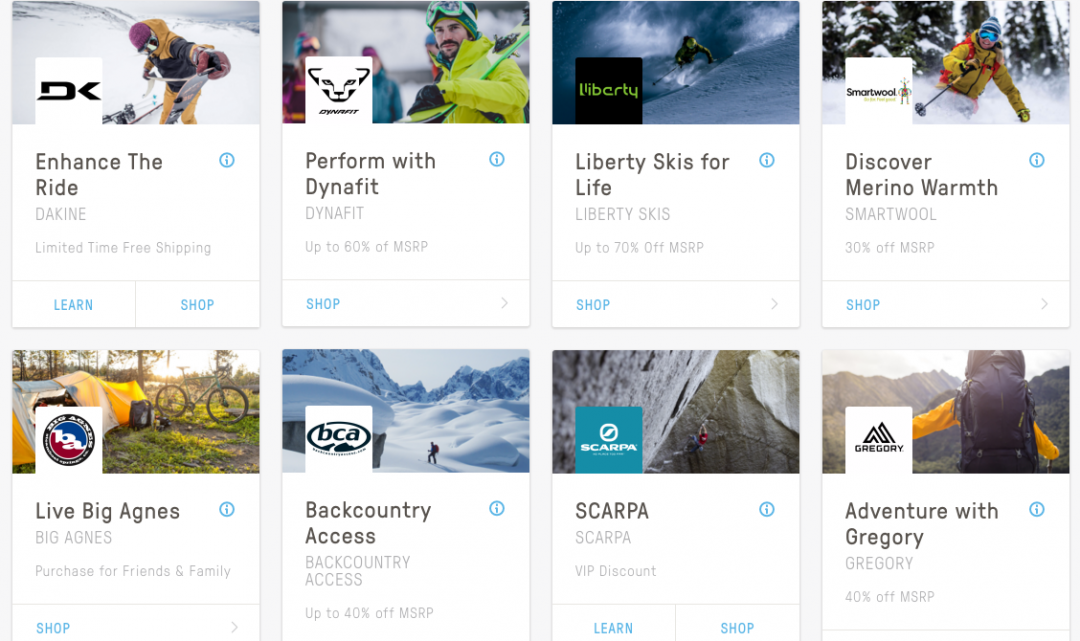This screenshot has height=641, width=1080.
Task: Click the info icon on Dakine card
Action: coord(227,160)
